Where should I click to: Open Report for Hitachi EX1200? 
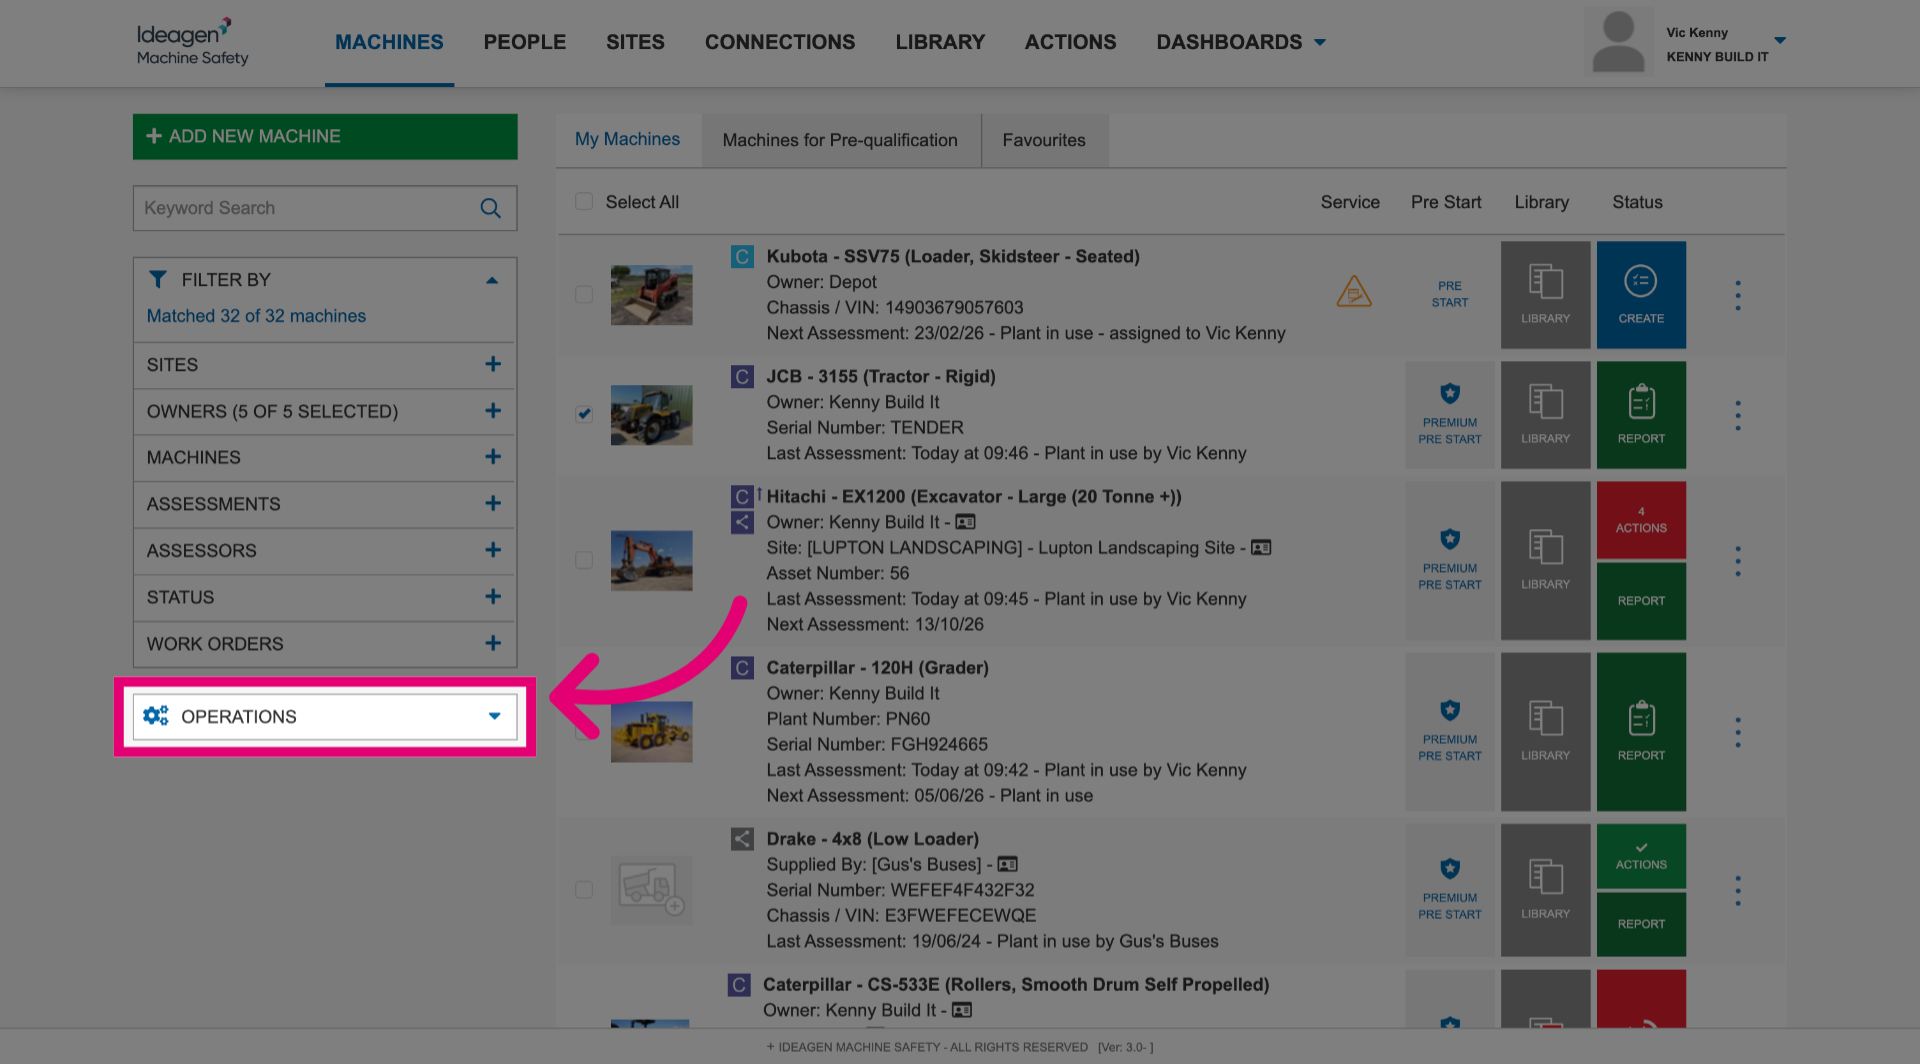[1641, 601]
